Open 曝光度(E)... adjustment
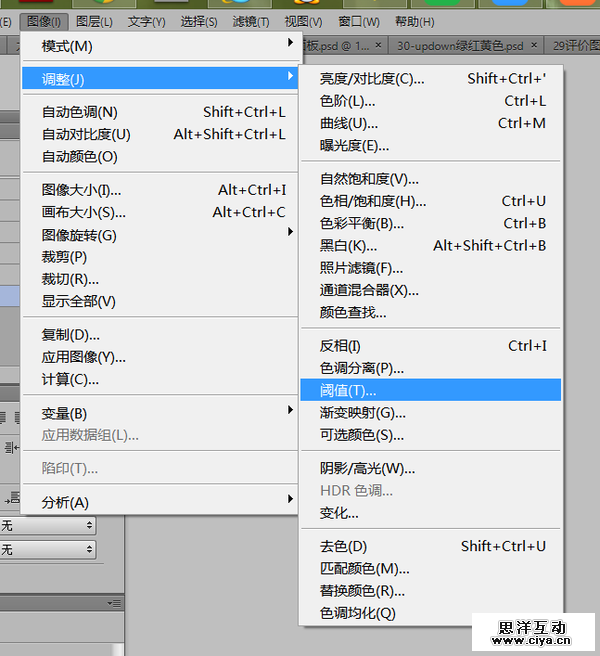Viewport: 600px width, 656px height. pos(431,146)
